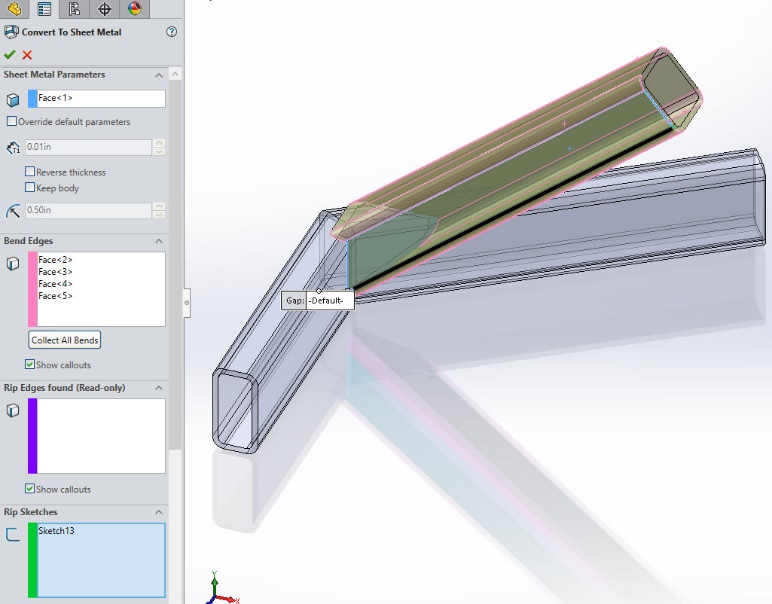Open the DimXpertManager crosshair tab
The height and width of the screenshot is (604, 772).
(104, 8)
